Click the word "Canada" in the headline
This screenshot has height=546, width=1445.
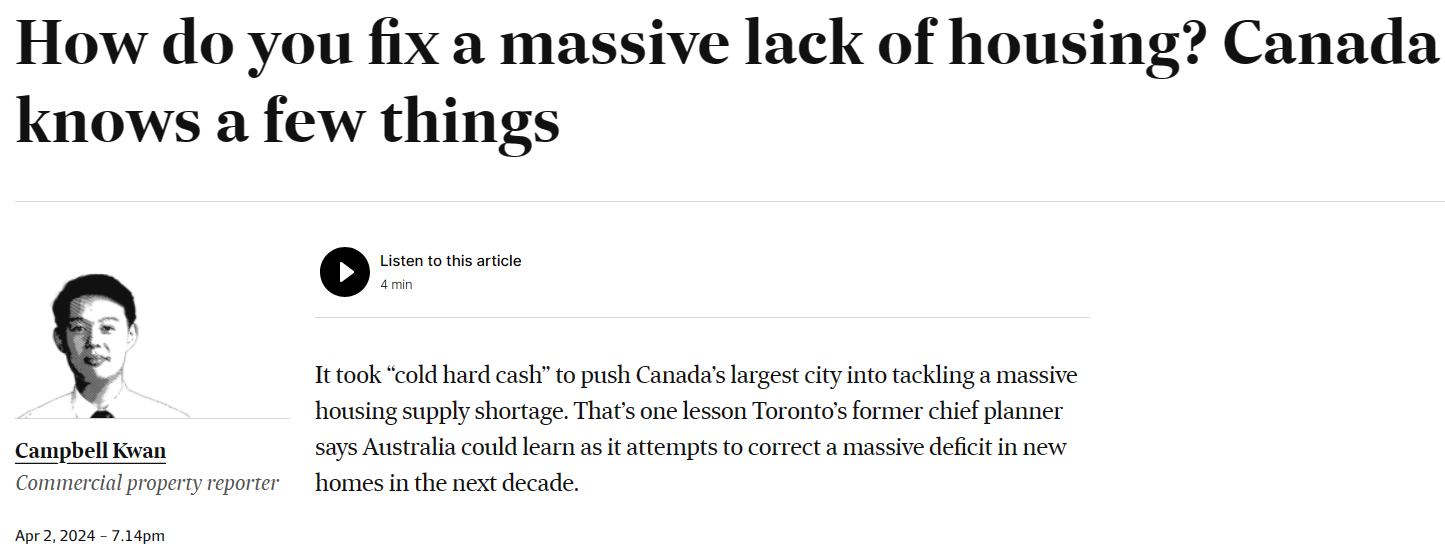pyautogui.click(x=1329, y=47)
